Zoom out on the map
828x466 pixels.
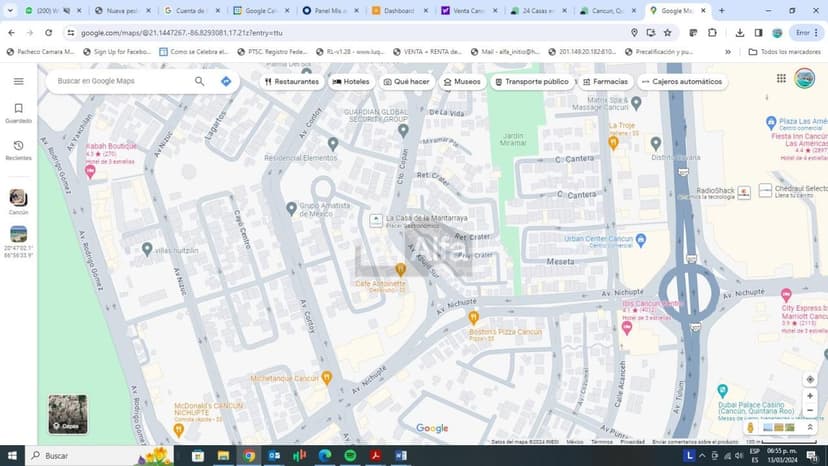click(810, 411)
